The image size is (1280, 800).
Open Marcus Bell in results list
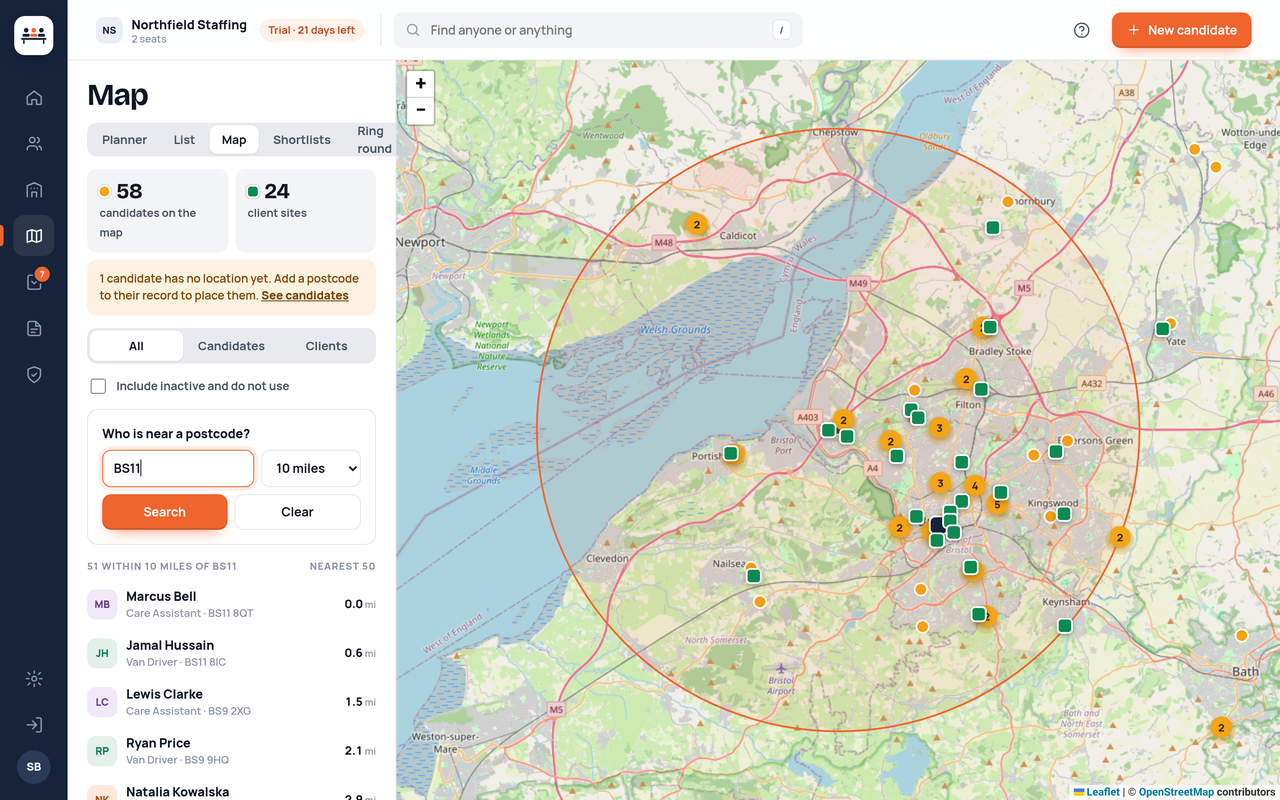pyautogui.click(x=232, y=604)
